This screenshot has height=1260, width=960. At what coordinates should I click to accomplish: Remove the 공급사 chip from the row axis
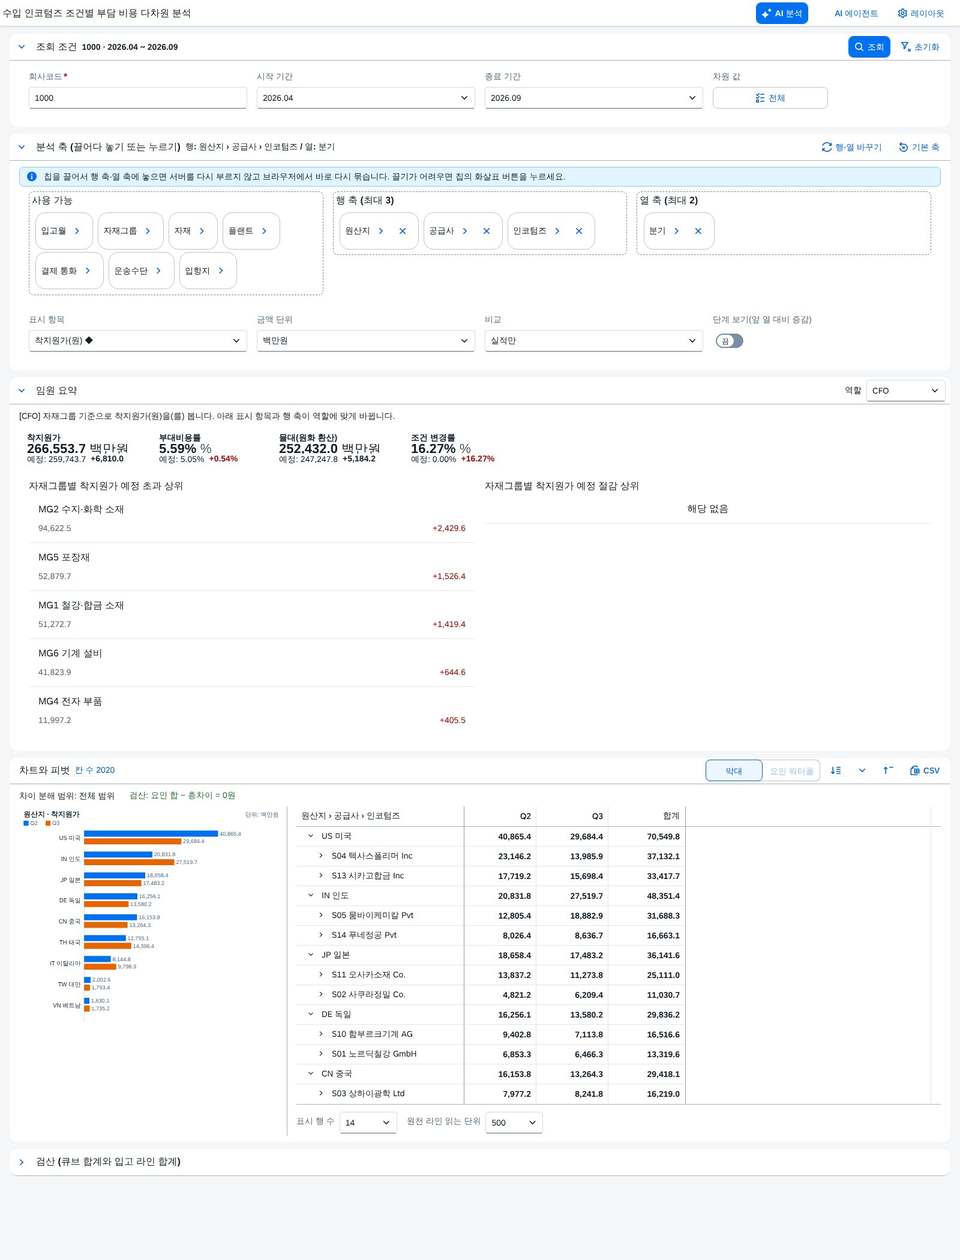click(487, 231)
